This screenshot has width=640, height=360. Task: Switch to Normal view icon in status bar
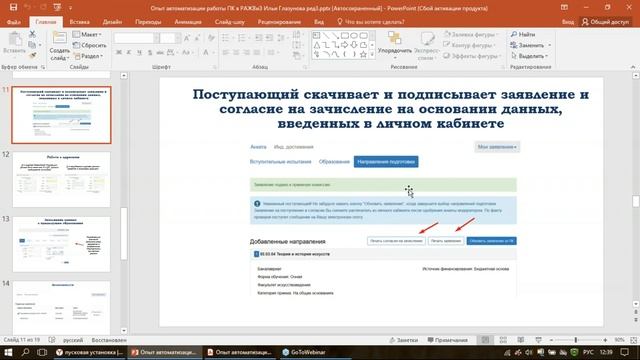485,340
